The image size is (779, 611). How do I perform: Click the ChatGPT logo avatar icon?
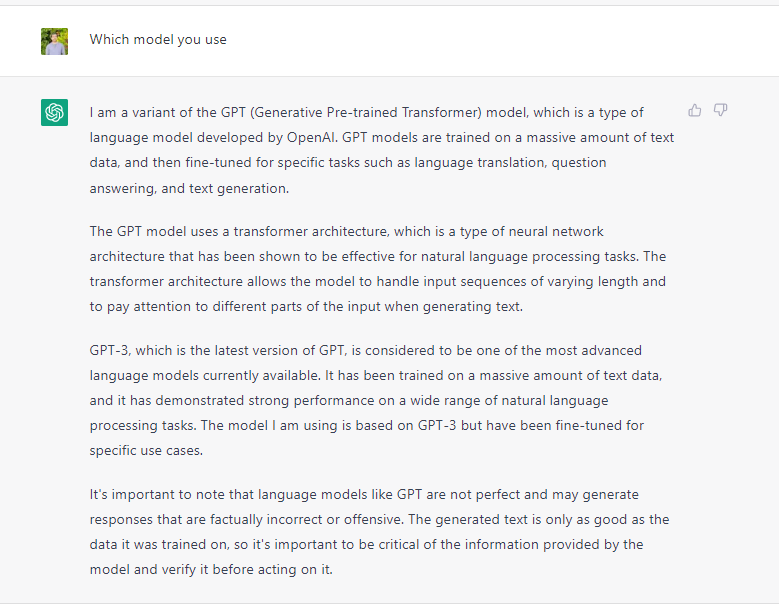click(x=54, y=113)
